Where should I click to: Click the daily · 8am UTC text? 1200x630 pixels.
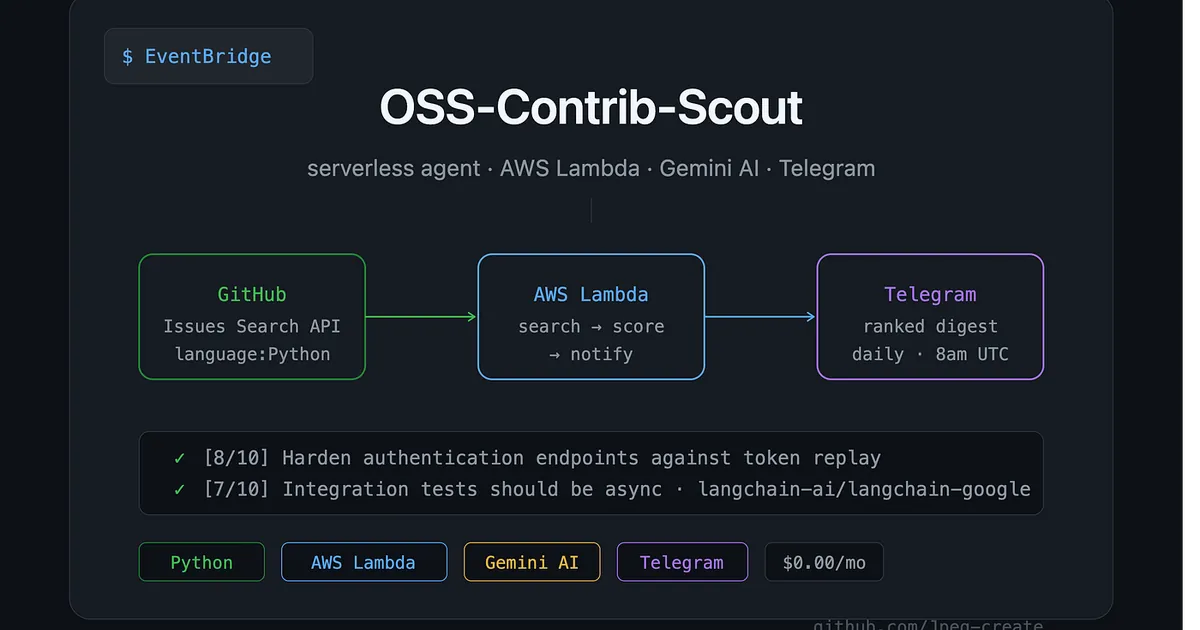(x=930, y=354)
